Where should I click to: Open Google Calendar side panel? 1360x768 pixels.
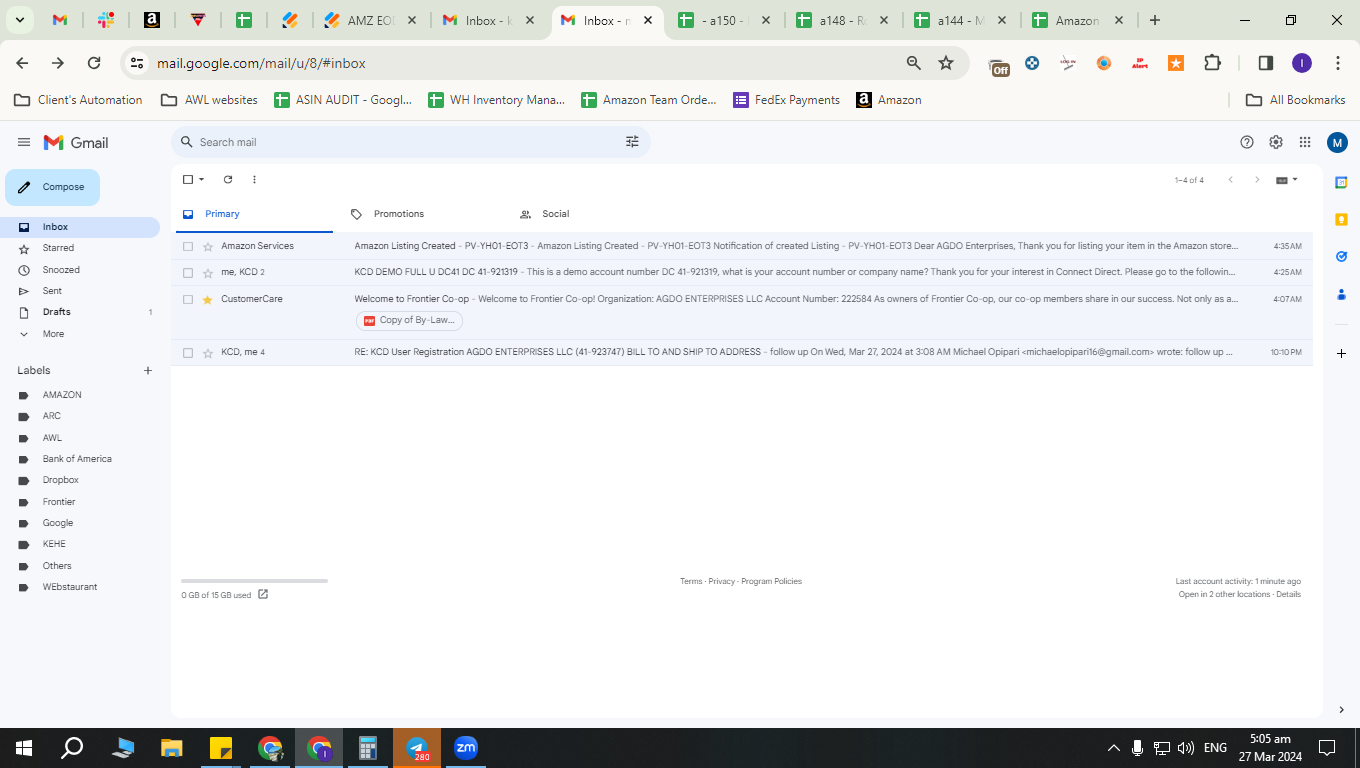[x=1341, y=182]
